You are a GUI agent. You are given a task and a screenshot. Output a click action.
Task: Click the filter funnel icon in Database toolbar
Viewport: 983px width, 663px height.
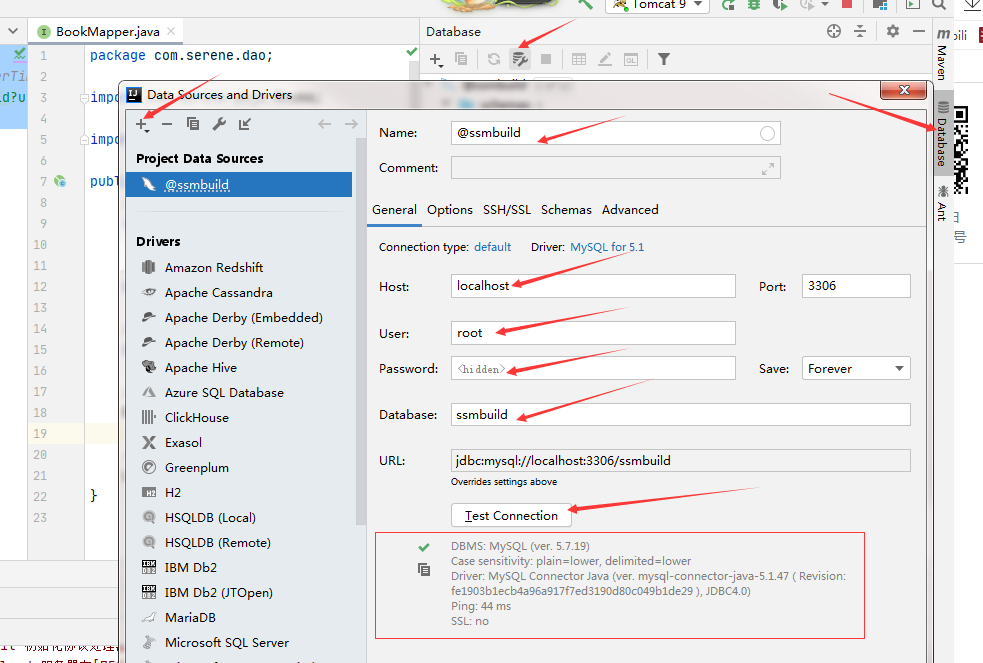(x=664, y=59)
